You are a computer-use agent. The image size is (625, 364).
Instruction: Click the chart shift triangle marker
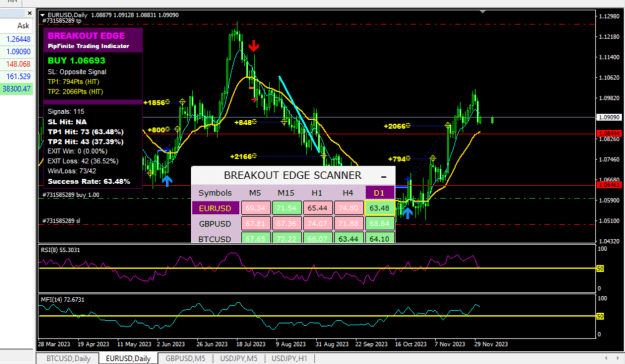pyautogui.click(x=483, y=12)
